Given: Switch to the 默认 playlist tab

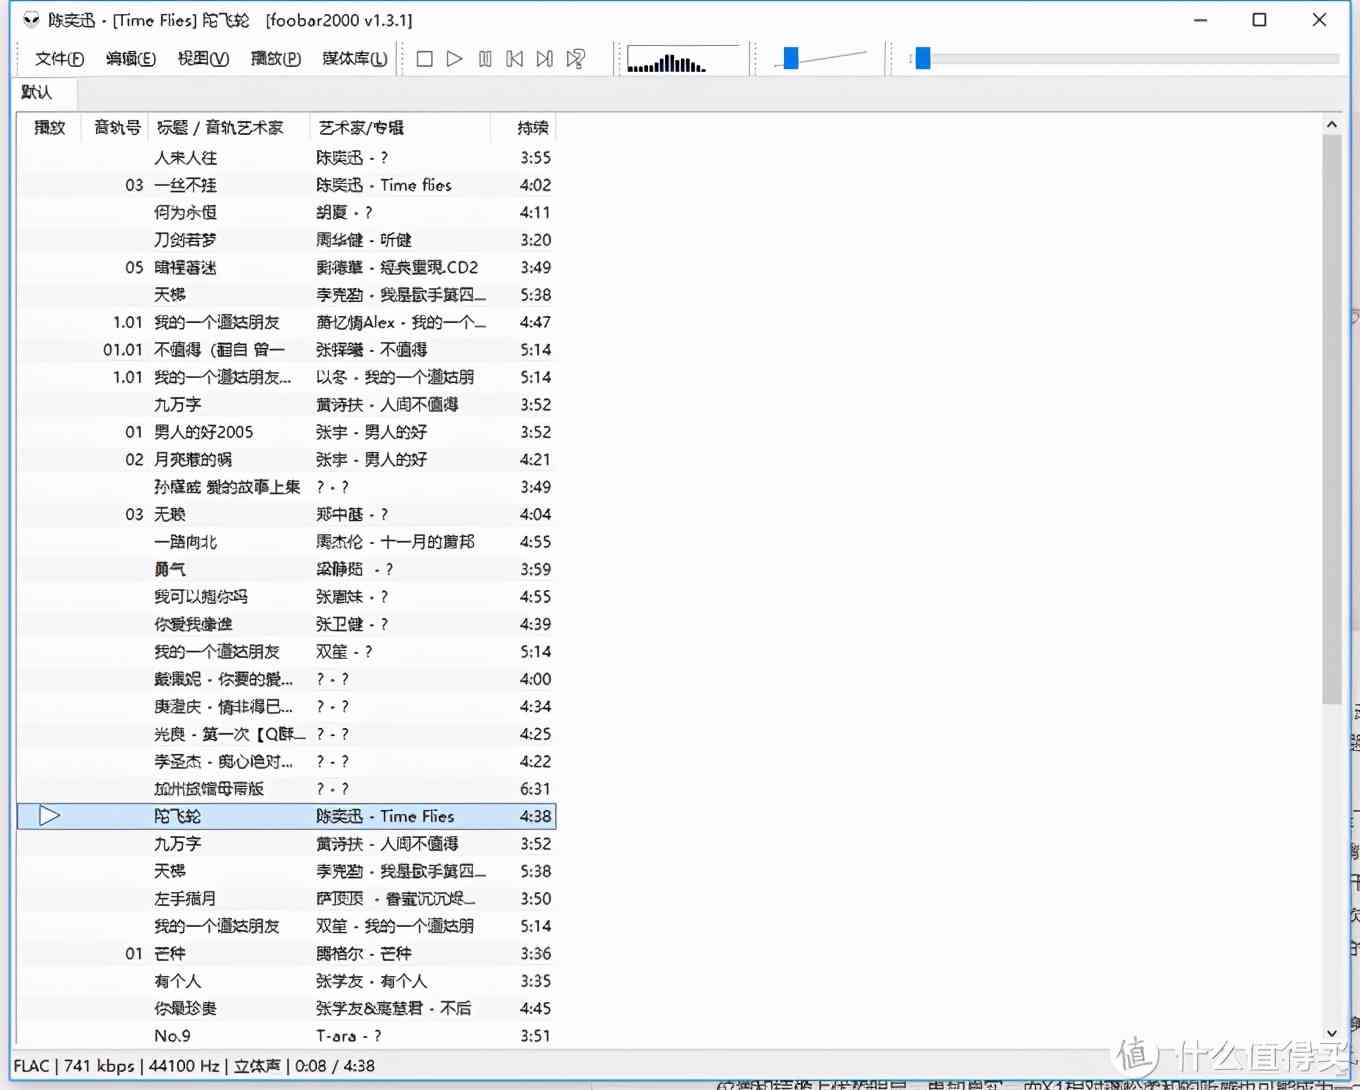Looking at the screenshot, I should [37, 92].
